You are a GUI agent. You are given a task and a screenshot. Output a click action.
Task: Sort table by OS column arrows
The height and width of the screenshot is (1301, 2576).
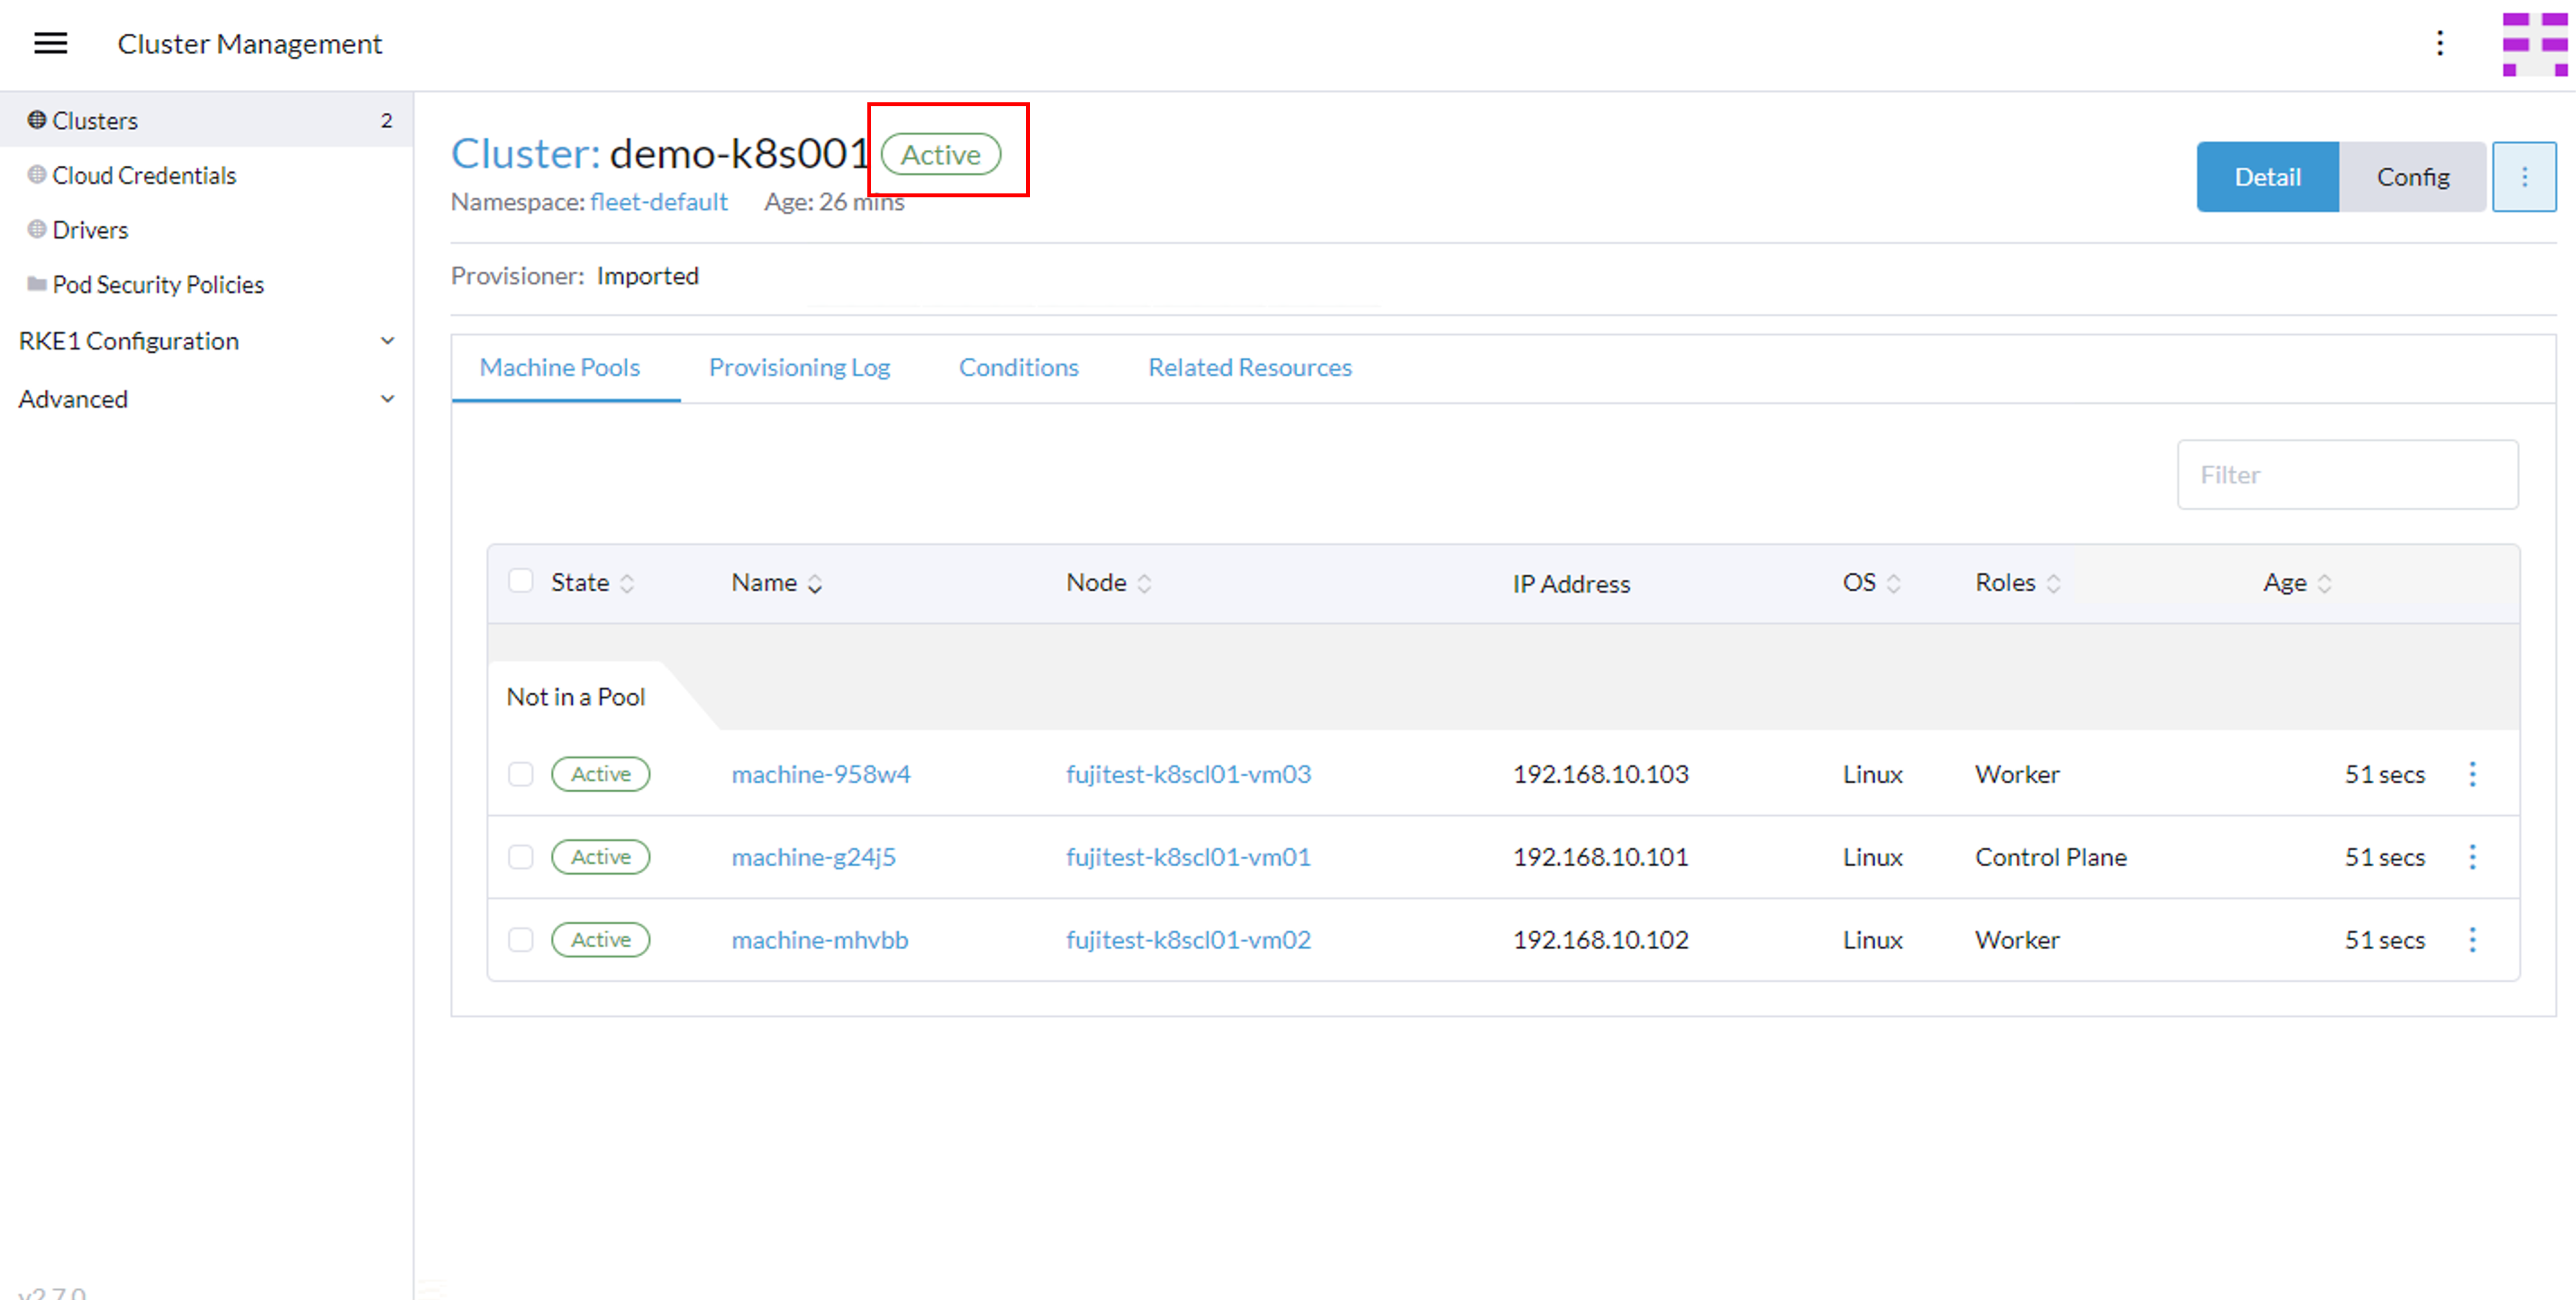click(1893, 584)
